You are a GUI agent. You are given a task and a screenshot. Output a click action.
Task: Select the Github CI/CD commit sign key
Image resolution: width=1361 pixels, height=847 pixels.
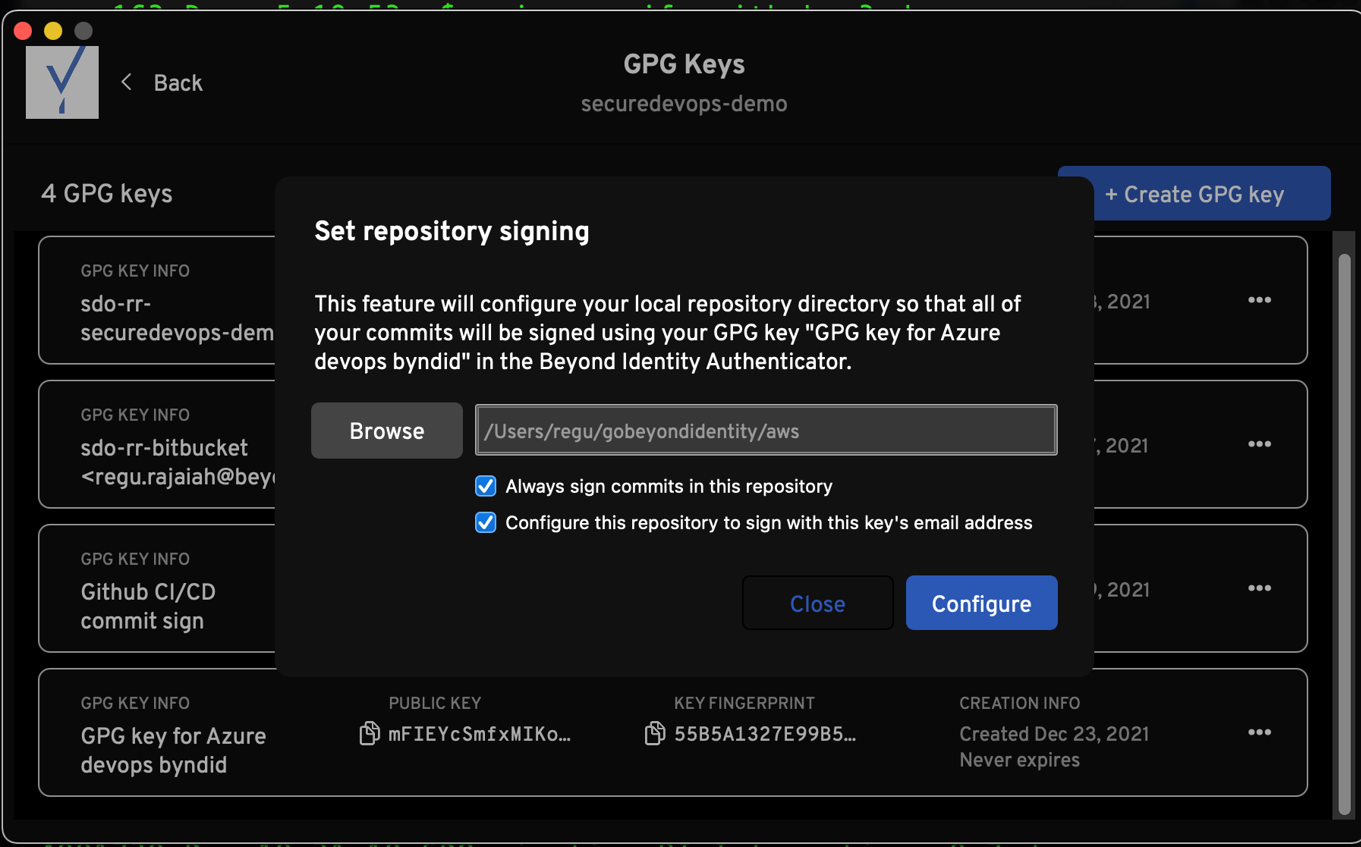(148, 606)
